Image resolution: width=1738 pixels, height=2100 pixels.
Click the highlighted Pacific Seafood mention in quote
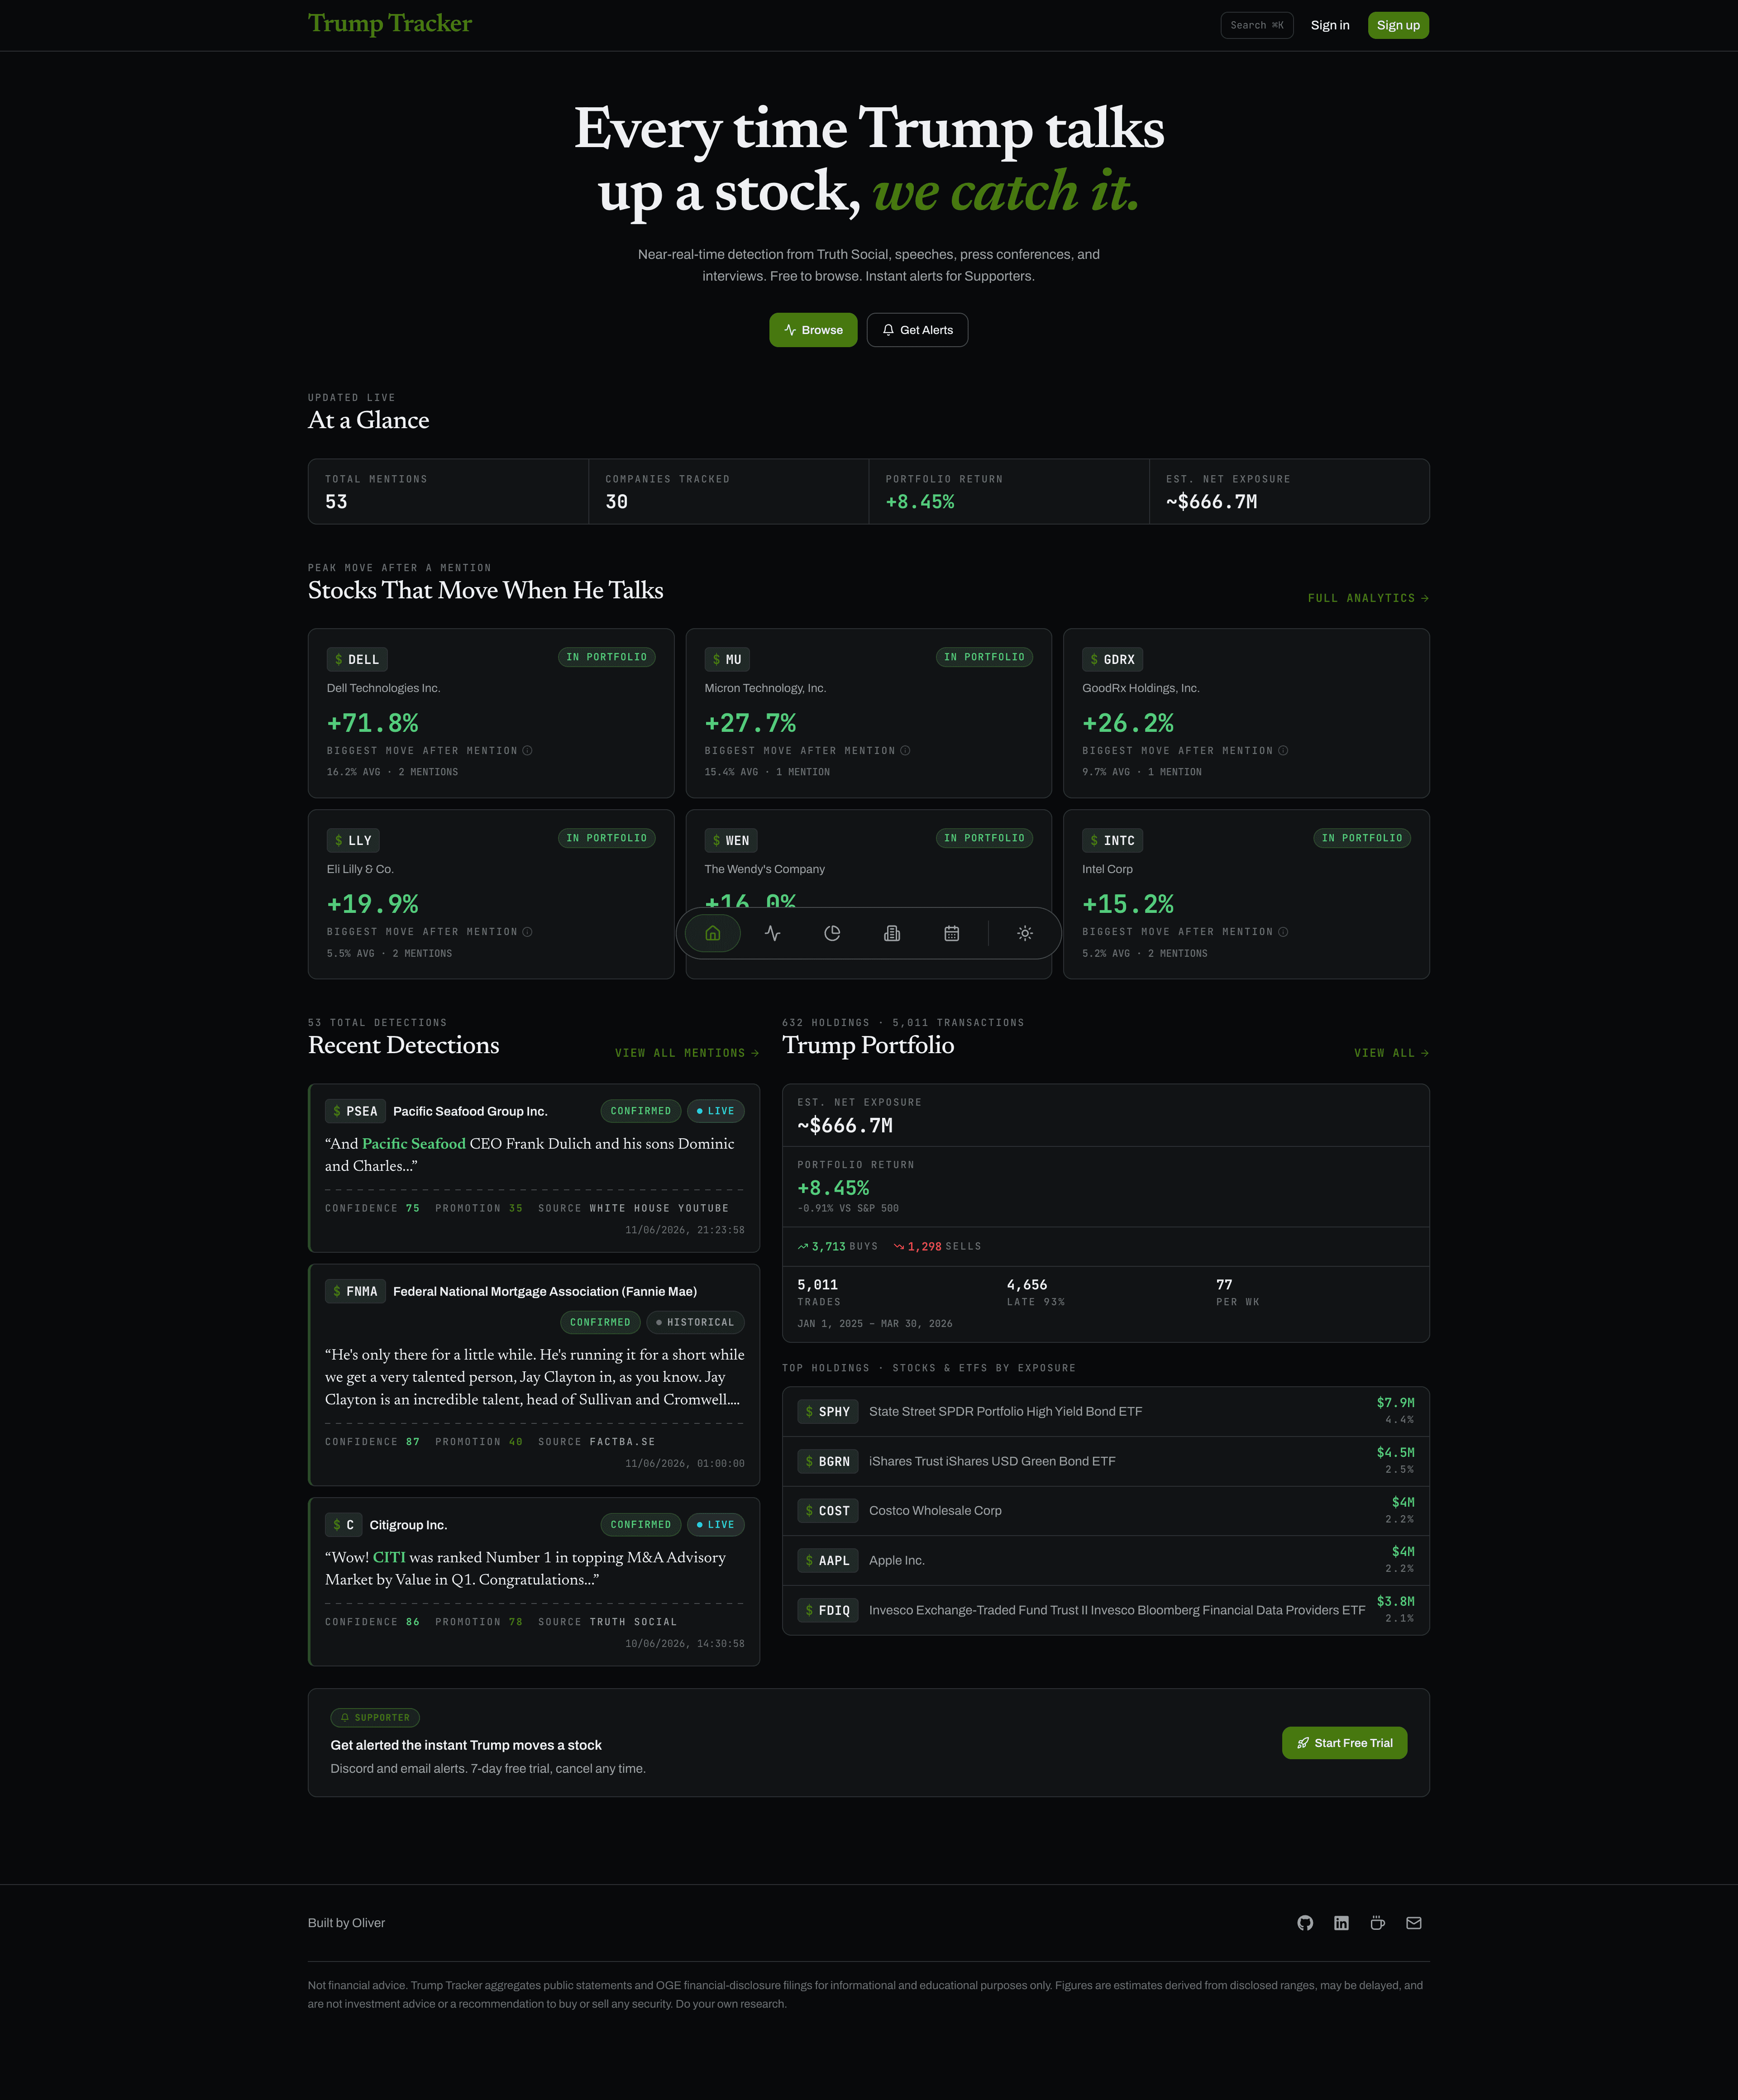tap(414, 1144)
